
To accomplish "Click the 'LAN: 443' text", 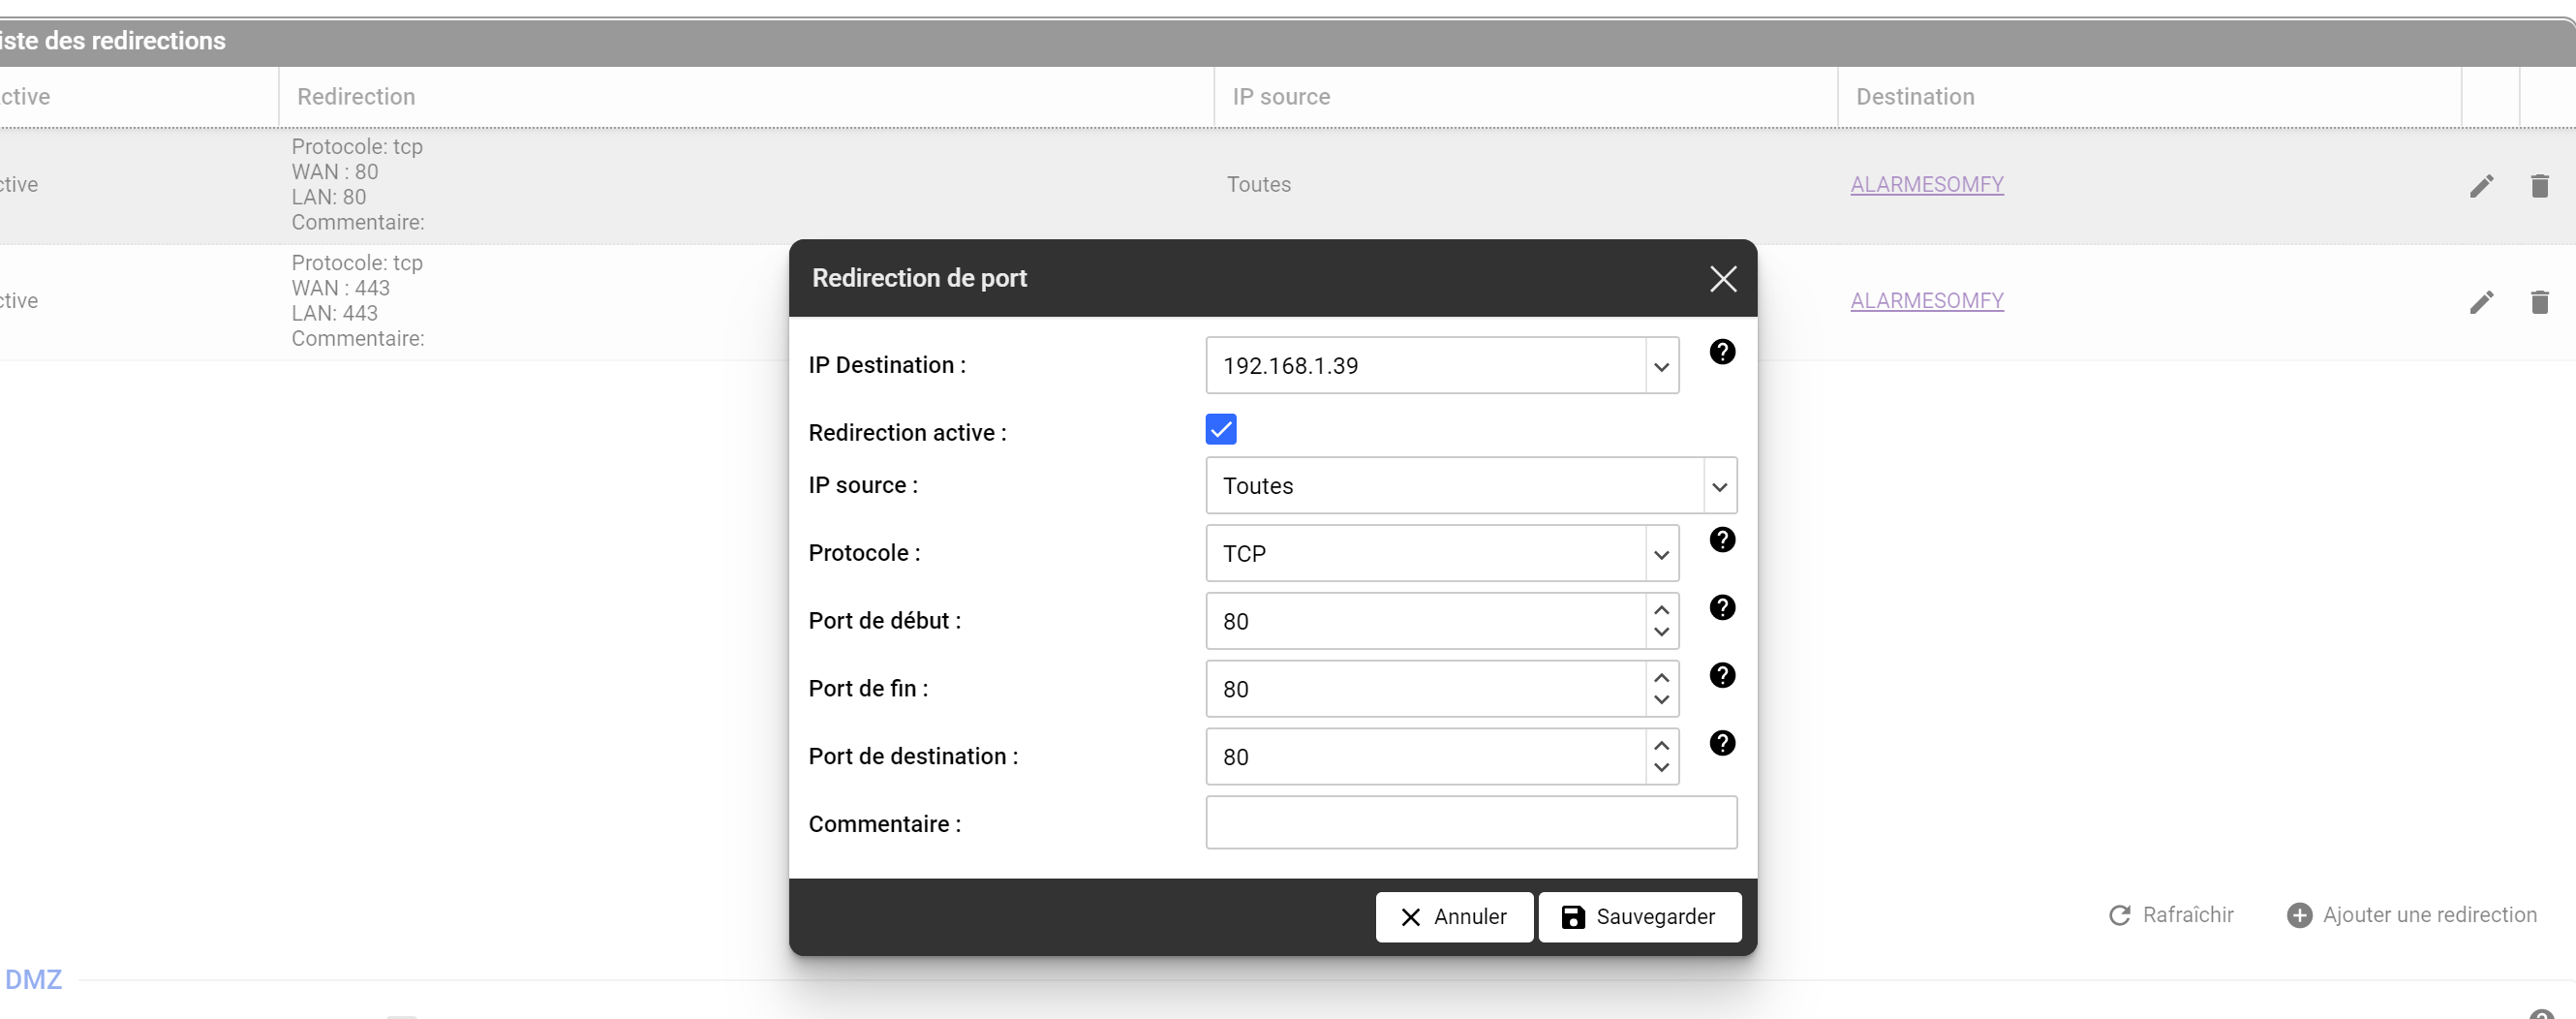I will 335,314.
